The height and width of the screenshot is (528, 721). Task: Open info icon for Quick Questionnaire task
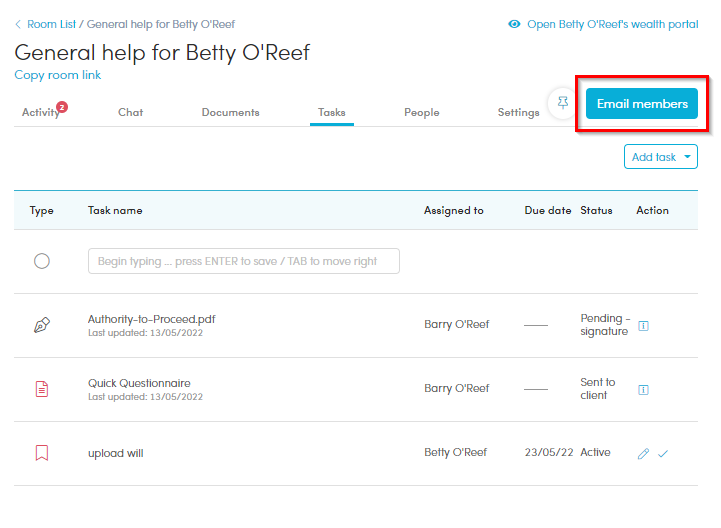pos(643,390)
